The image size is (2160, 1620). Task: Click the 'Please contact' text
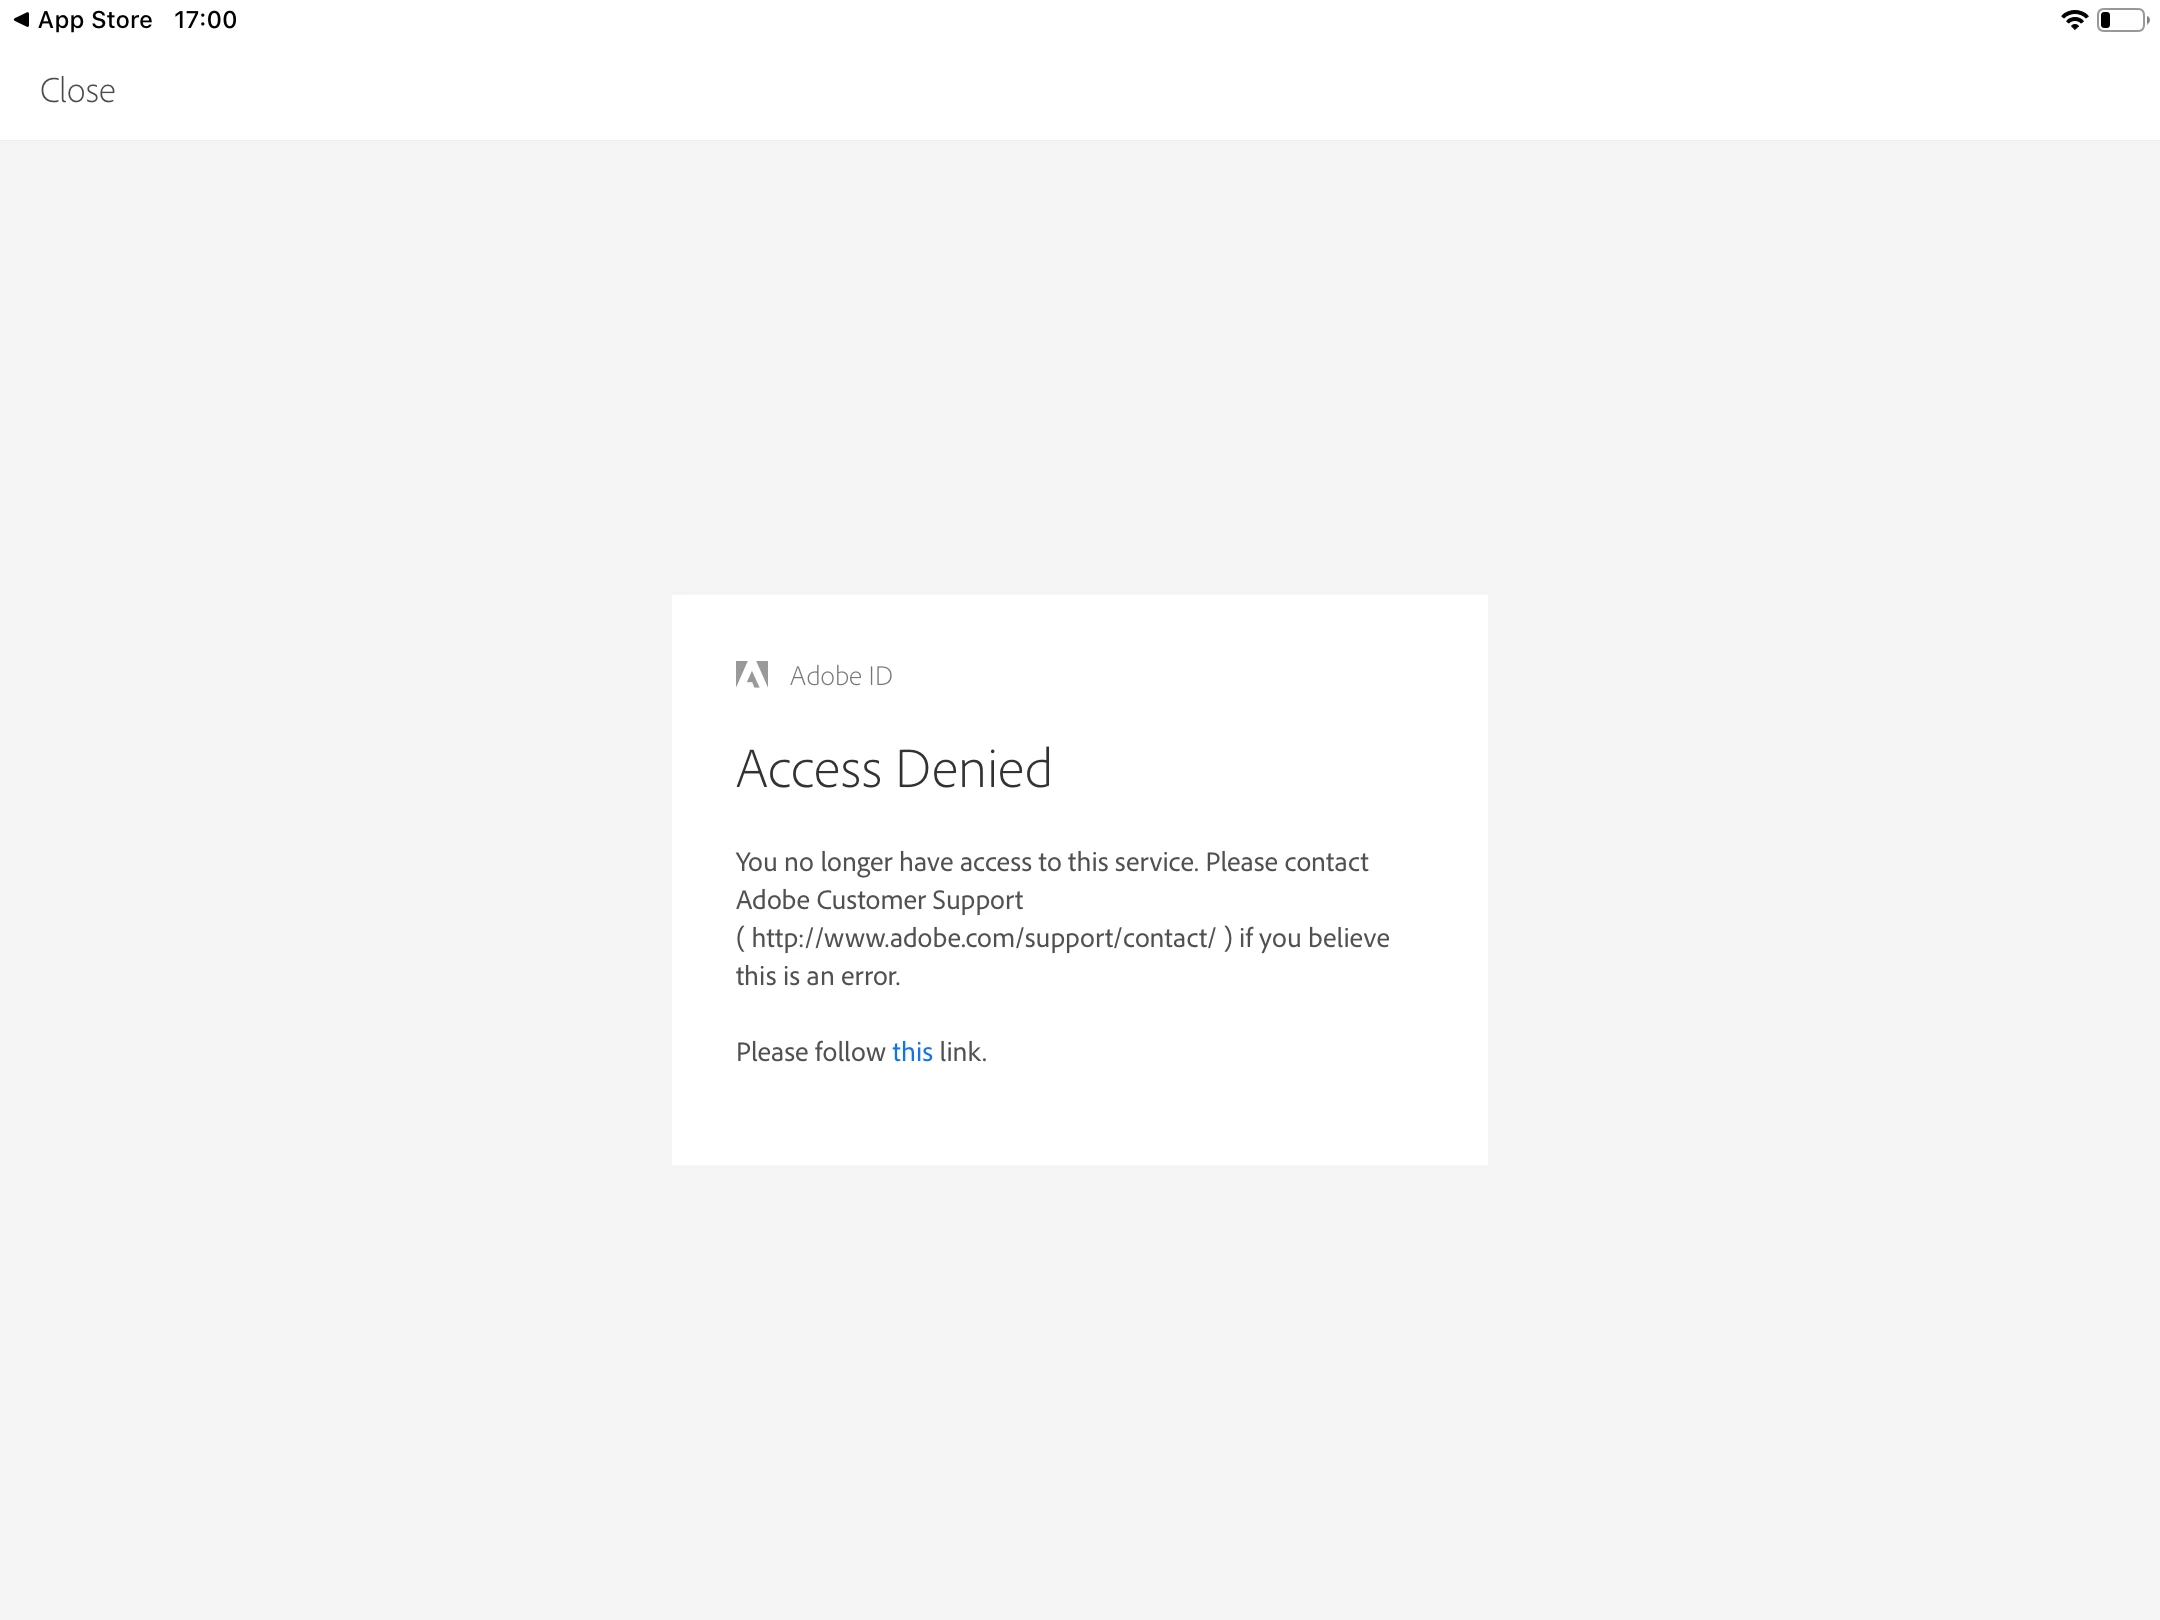tap(1286, 862)
